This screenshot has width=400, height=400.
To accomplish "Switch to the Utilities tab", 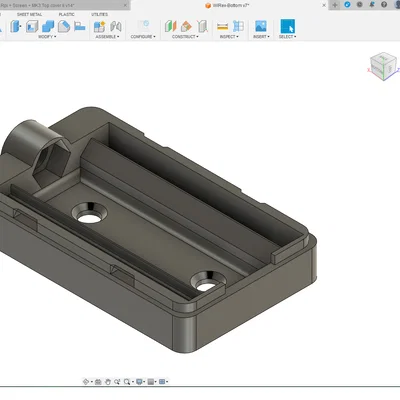I will pyautogui.click(x=99, y=14).
